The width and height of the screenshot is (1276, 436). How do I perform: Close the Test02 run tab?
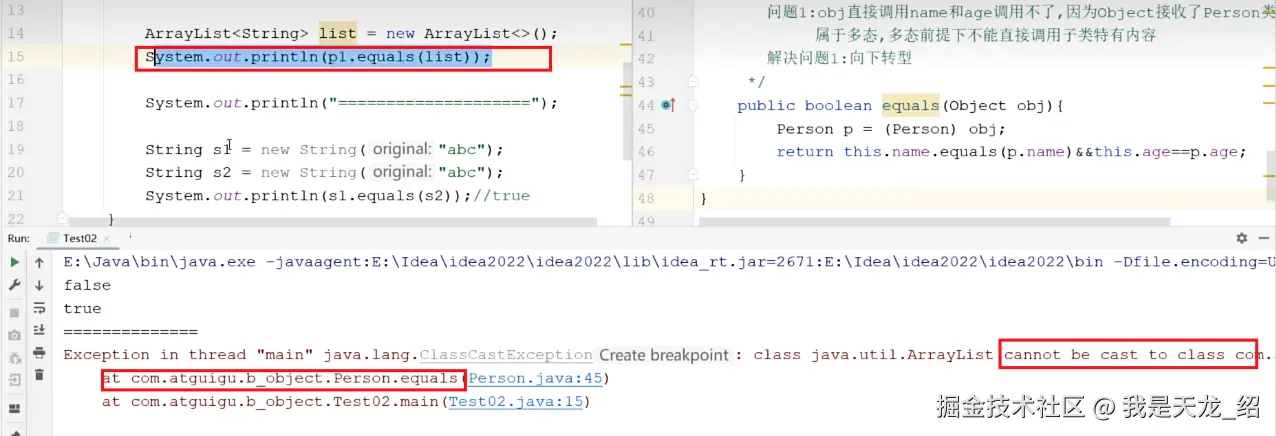[108, 239]
